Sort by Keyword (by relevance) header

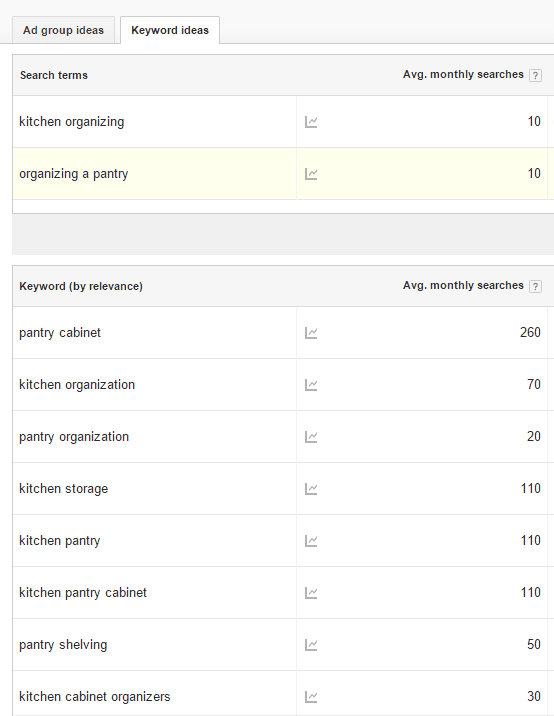(81, 286)
